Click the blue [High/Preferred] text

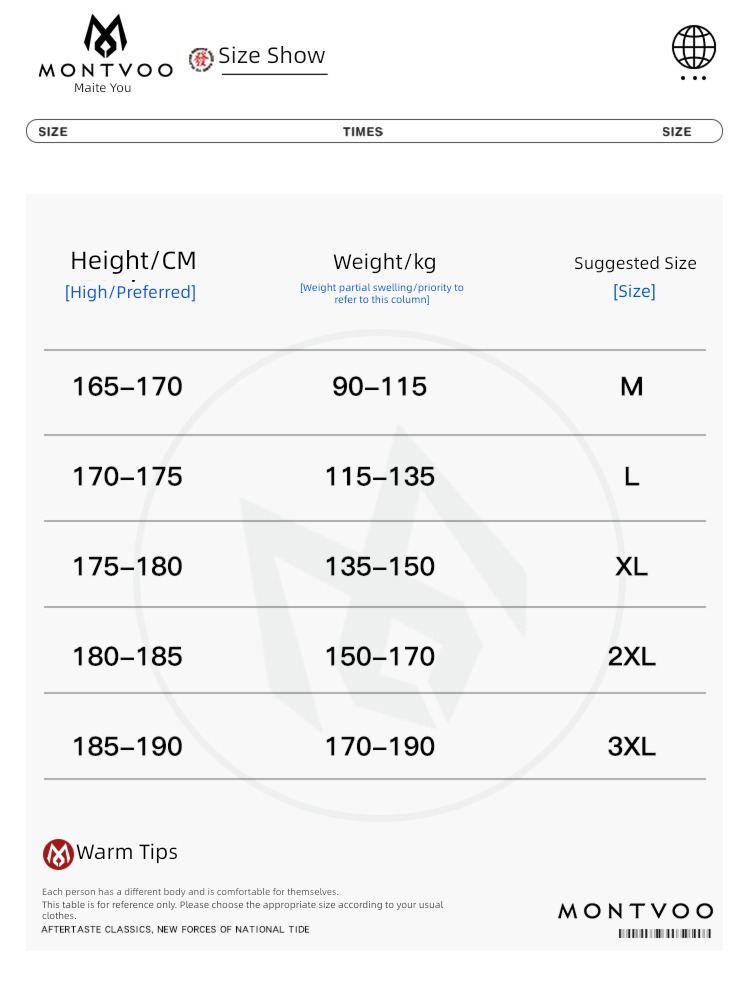130,292
